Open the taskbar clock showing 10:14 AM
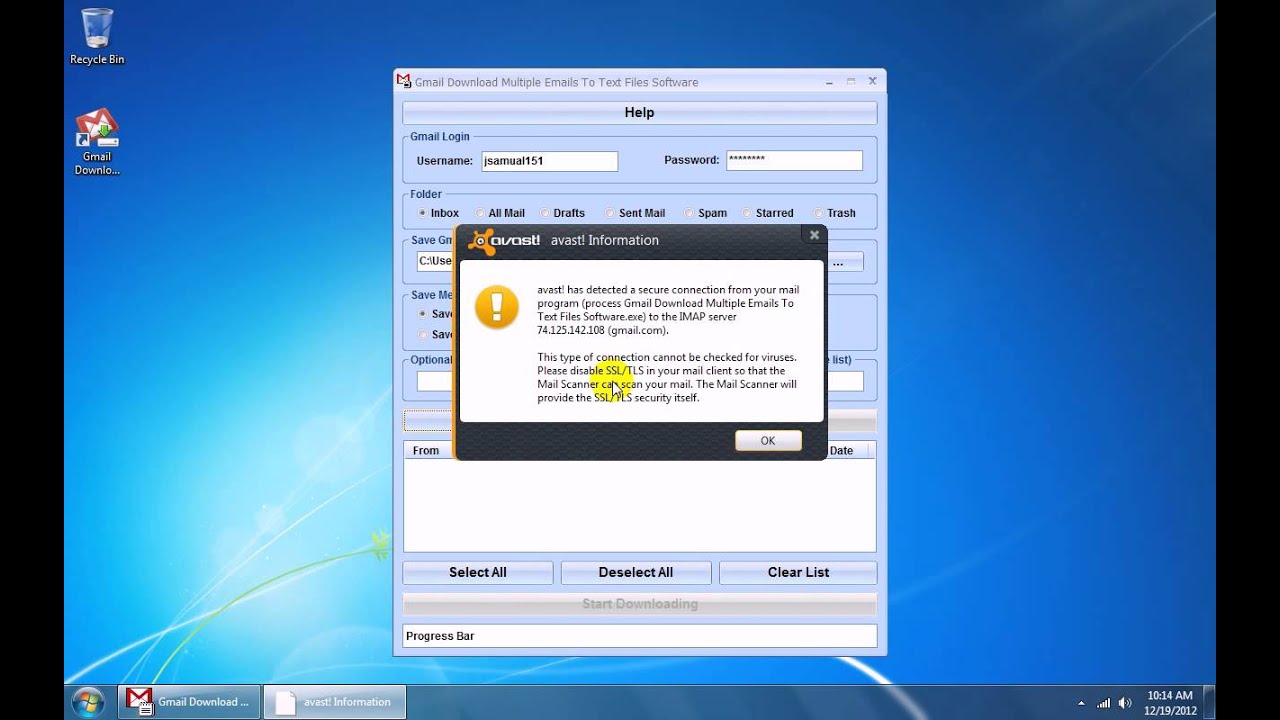Viewport: 1280px width, 720px height. 1170,703
